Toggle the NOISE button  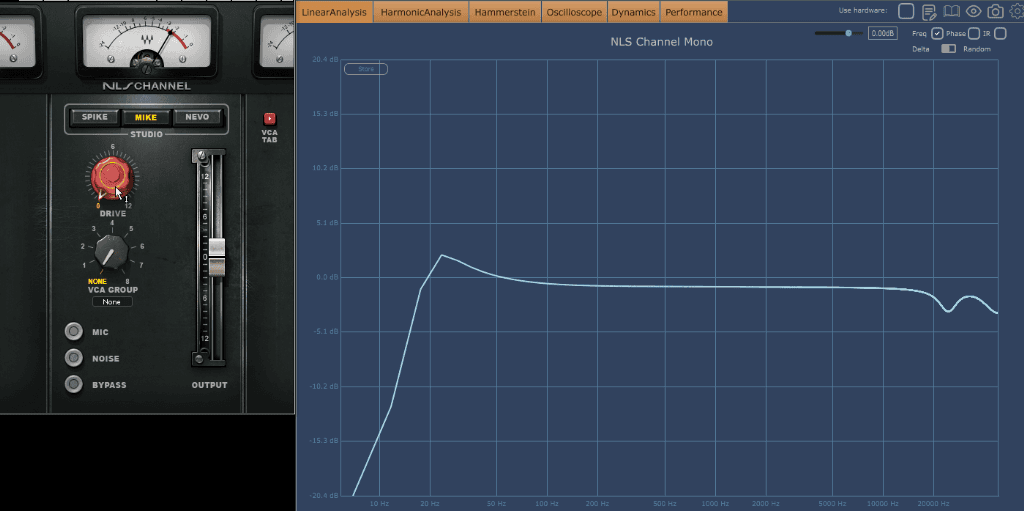74,358
